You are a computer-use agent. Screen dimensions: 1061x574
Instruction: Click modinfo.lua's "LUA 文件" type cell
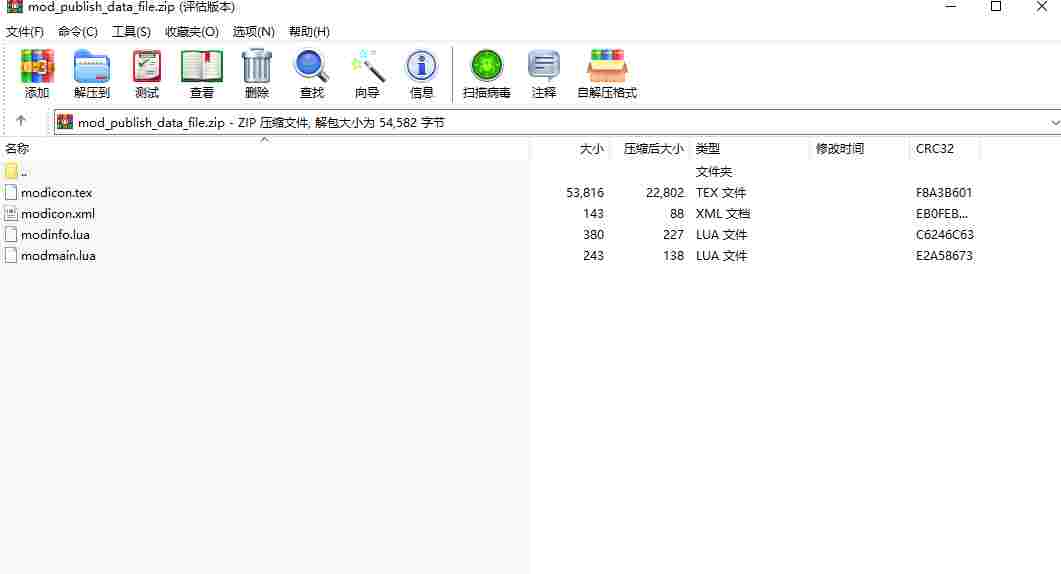[721, 235]
